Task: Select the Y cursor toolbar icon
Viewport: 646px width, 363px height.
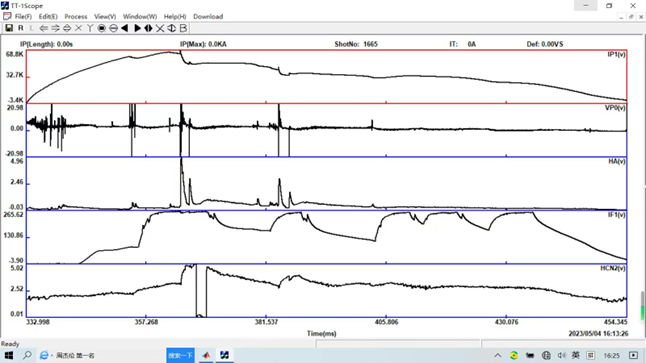Action: [x=90, y=28]
